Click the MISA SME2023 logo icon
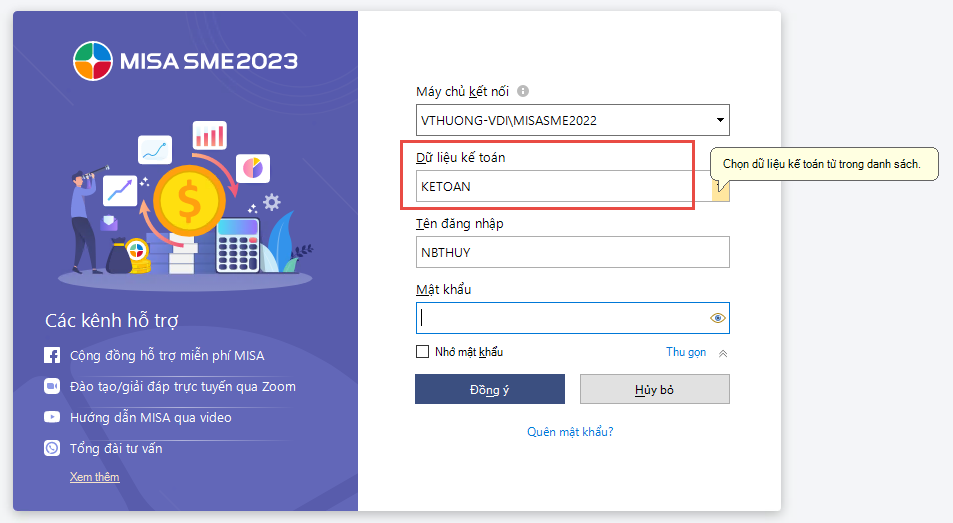This screenshot has width=953, height=523. [92, 60]
